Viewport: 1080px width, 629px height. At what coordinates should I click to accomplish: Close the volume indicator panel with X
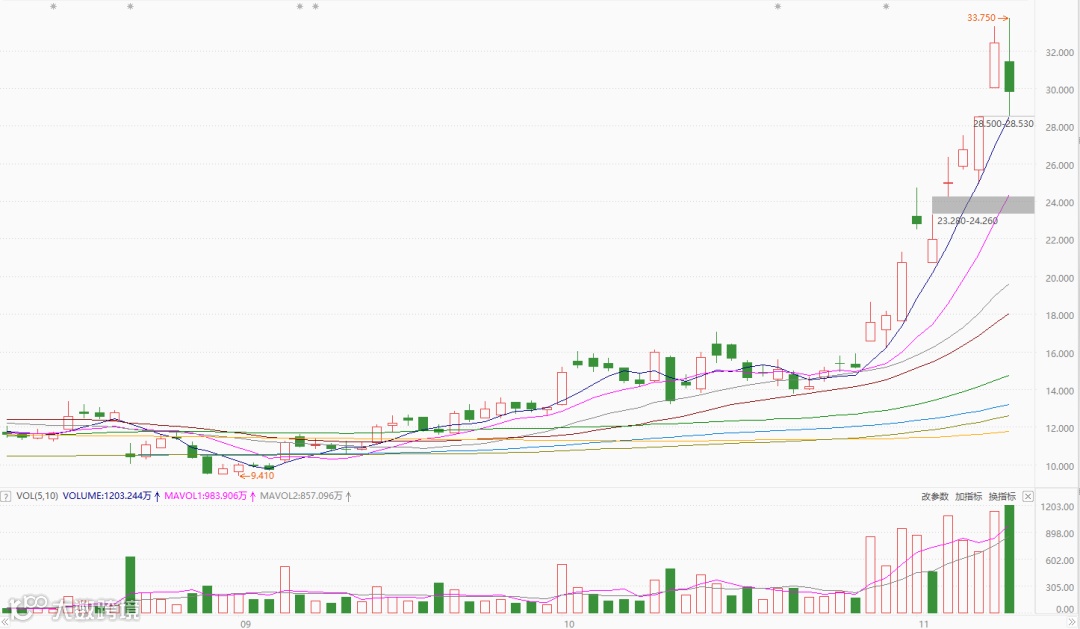pyautogui.click(x=1028, y=496)
